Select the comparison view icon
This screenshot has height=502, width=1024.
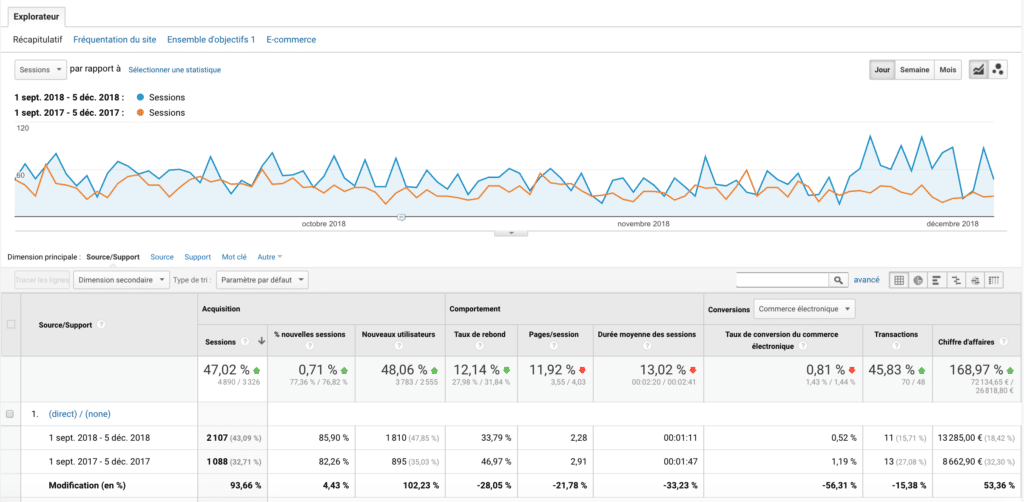point(955,281)
